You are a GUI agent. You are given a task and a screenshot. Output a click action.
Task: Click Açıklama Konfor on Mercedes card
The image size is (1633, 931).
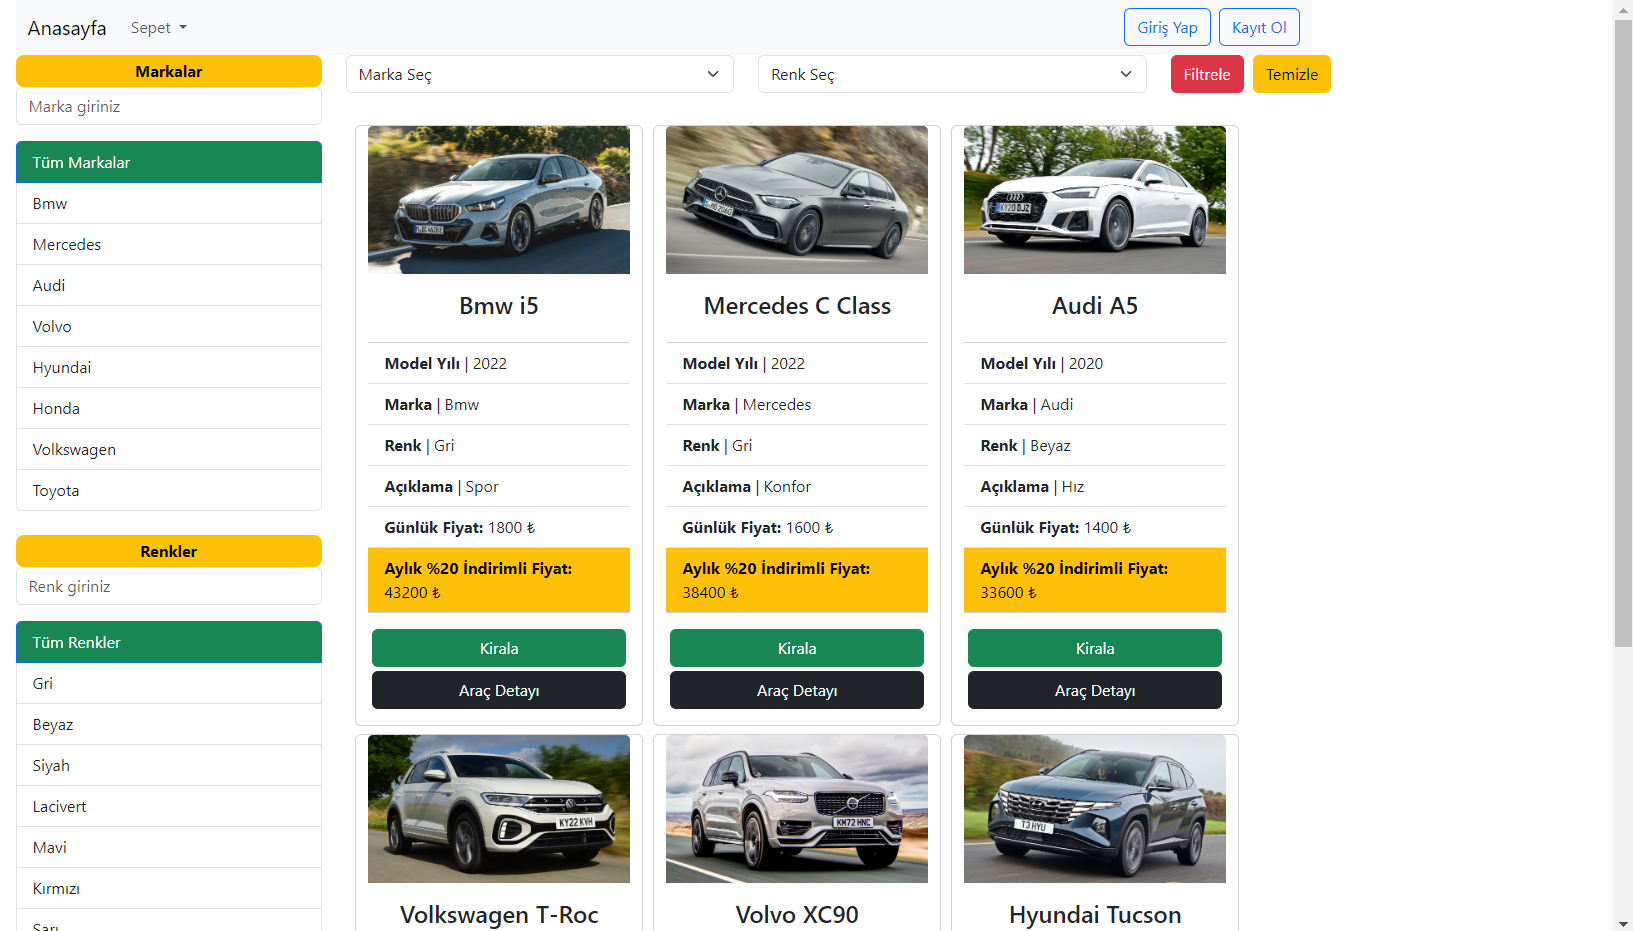coord(797,486)
